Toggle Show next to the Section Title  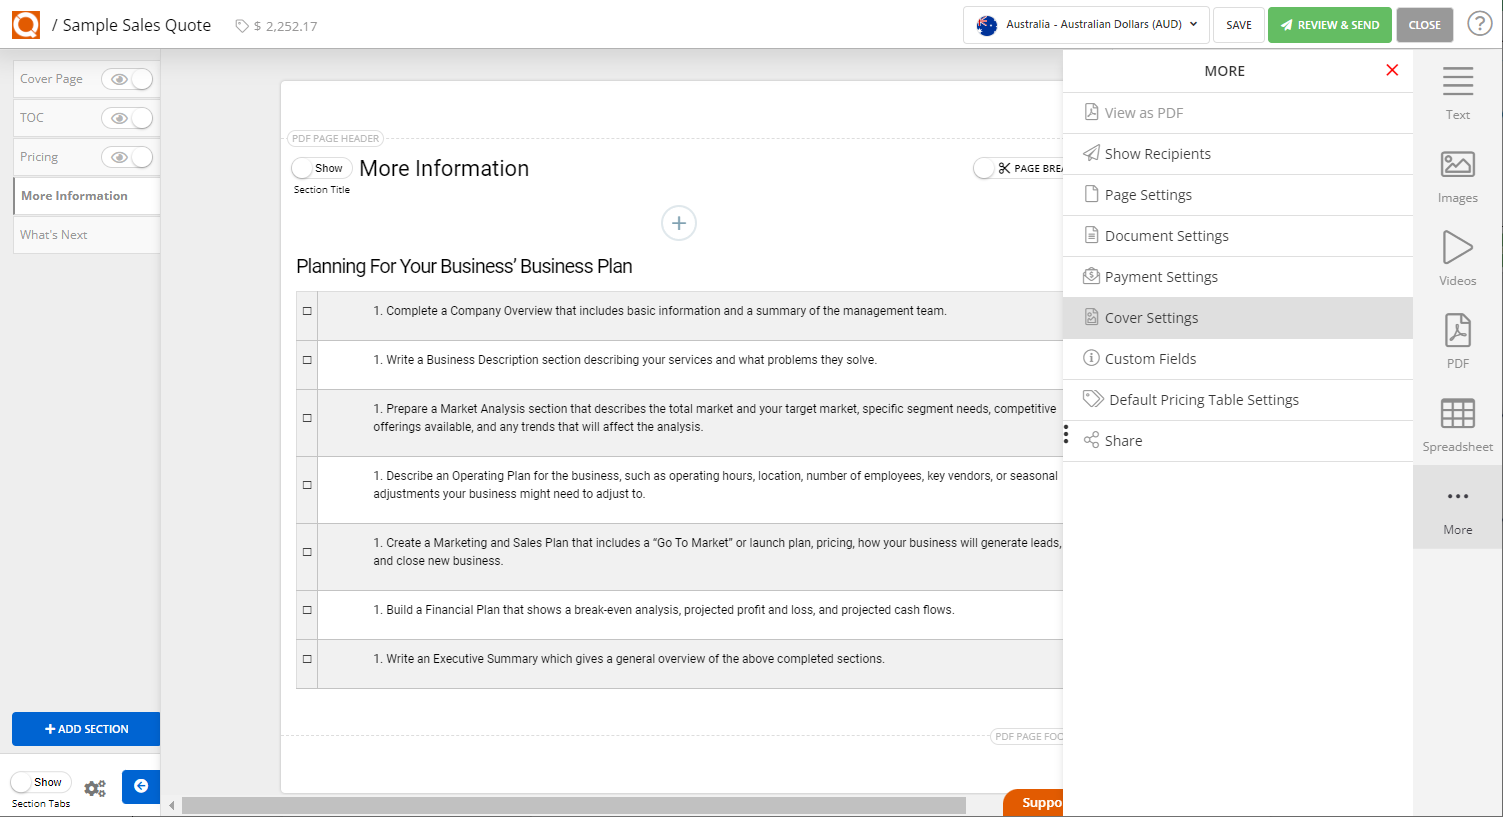(x=320, y=168)
